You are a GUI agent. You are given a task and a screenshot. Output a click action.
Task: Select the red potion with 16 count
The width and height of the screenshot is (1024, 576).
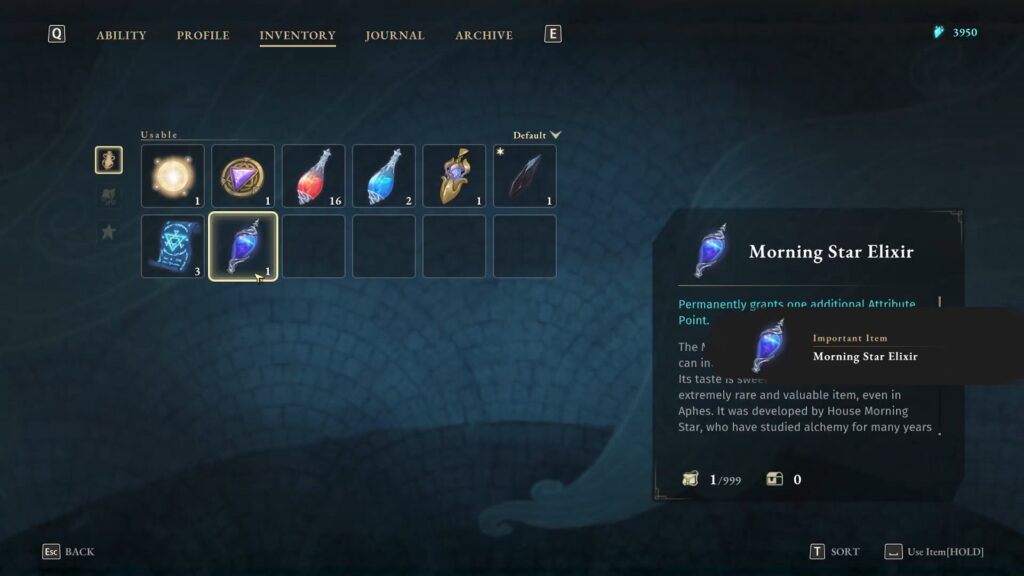click(313, 176)
